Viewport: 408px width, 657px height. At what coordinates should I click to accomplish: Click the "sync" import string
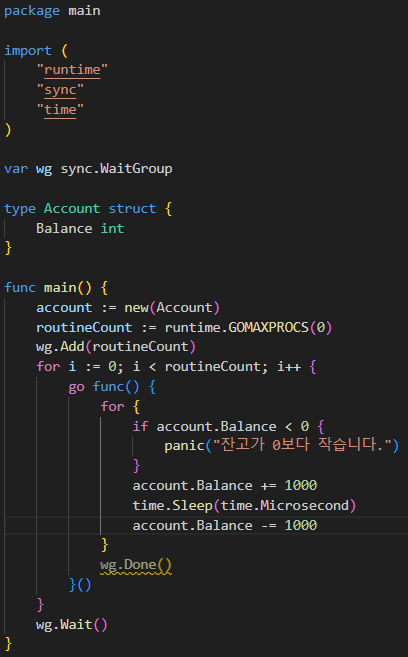coord(60,90)
